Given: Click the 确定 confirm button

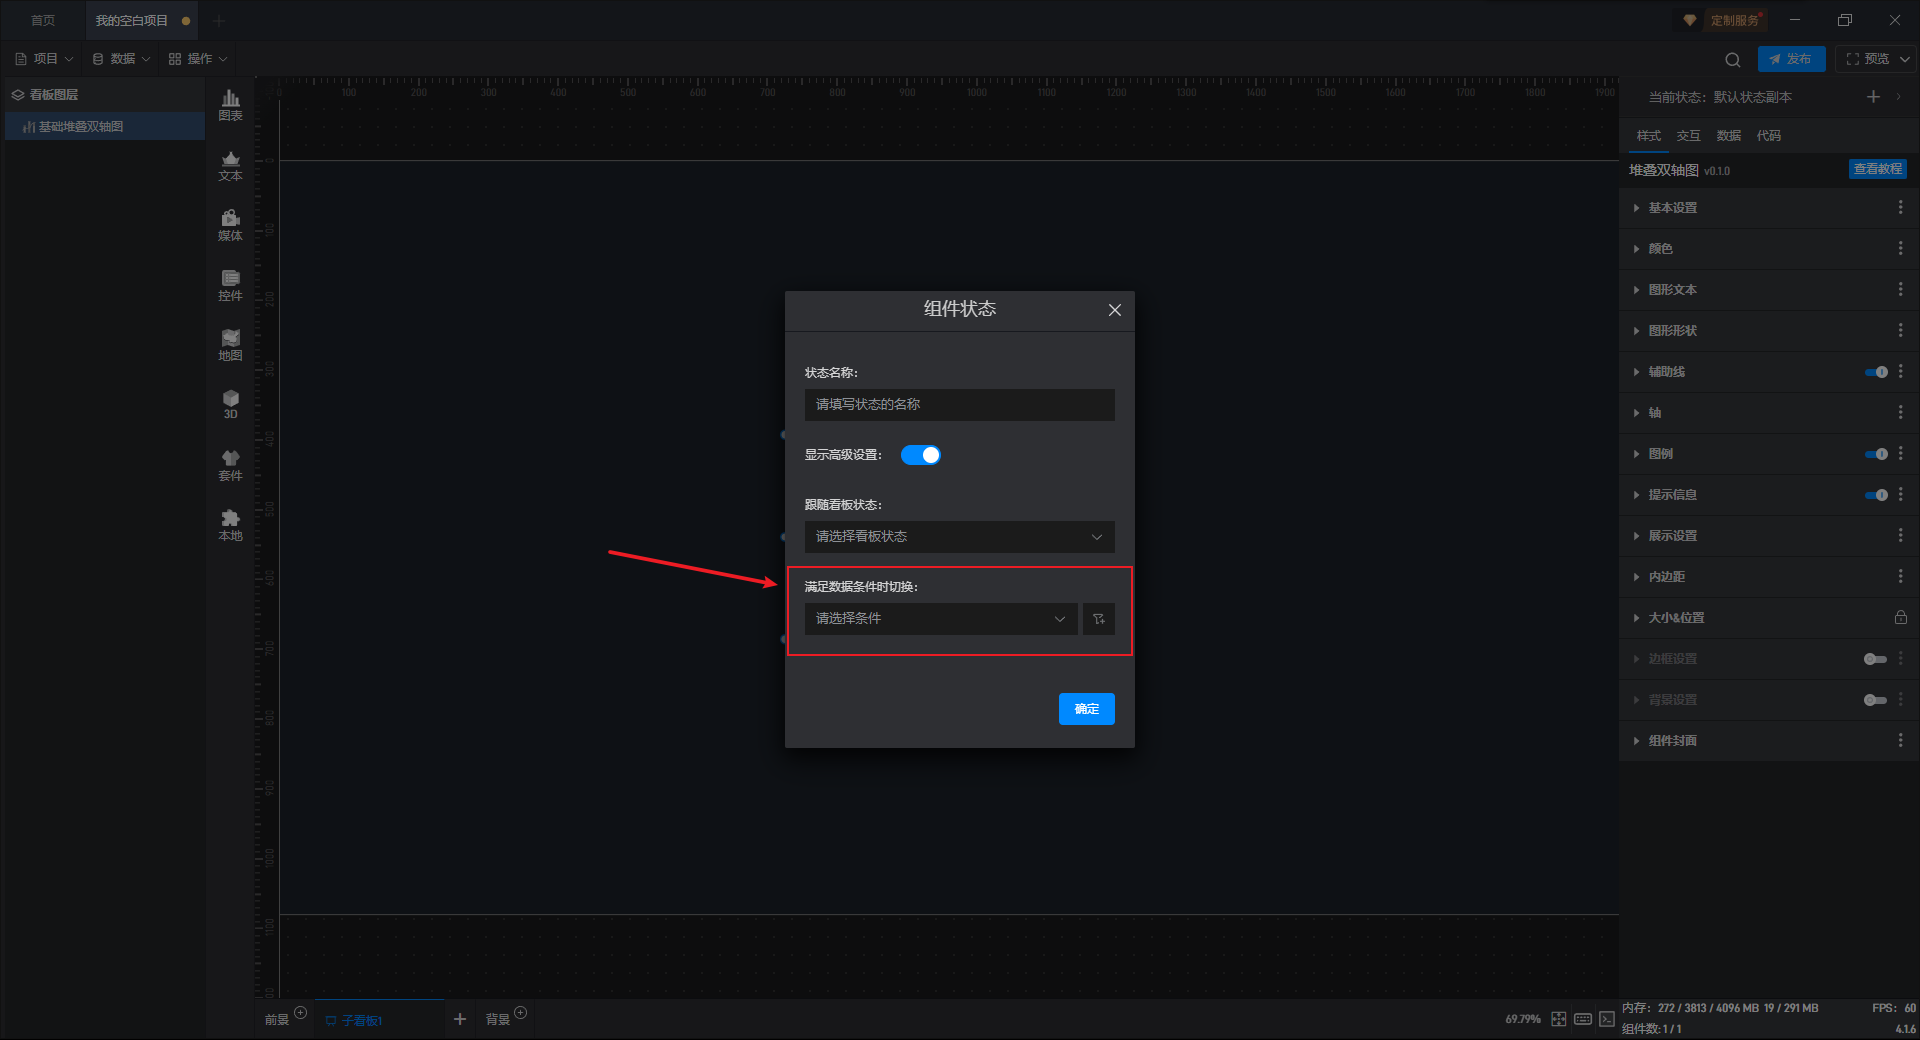Looking at the screenshot, I should click(x=1086, y=709).
